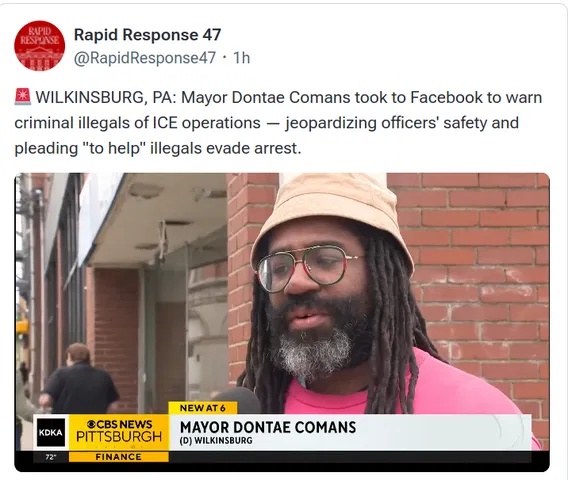Click the microphone at bottom of video
The image size is (568, 480).
pos(237,400)
